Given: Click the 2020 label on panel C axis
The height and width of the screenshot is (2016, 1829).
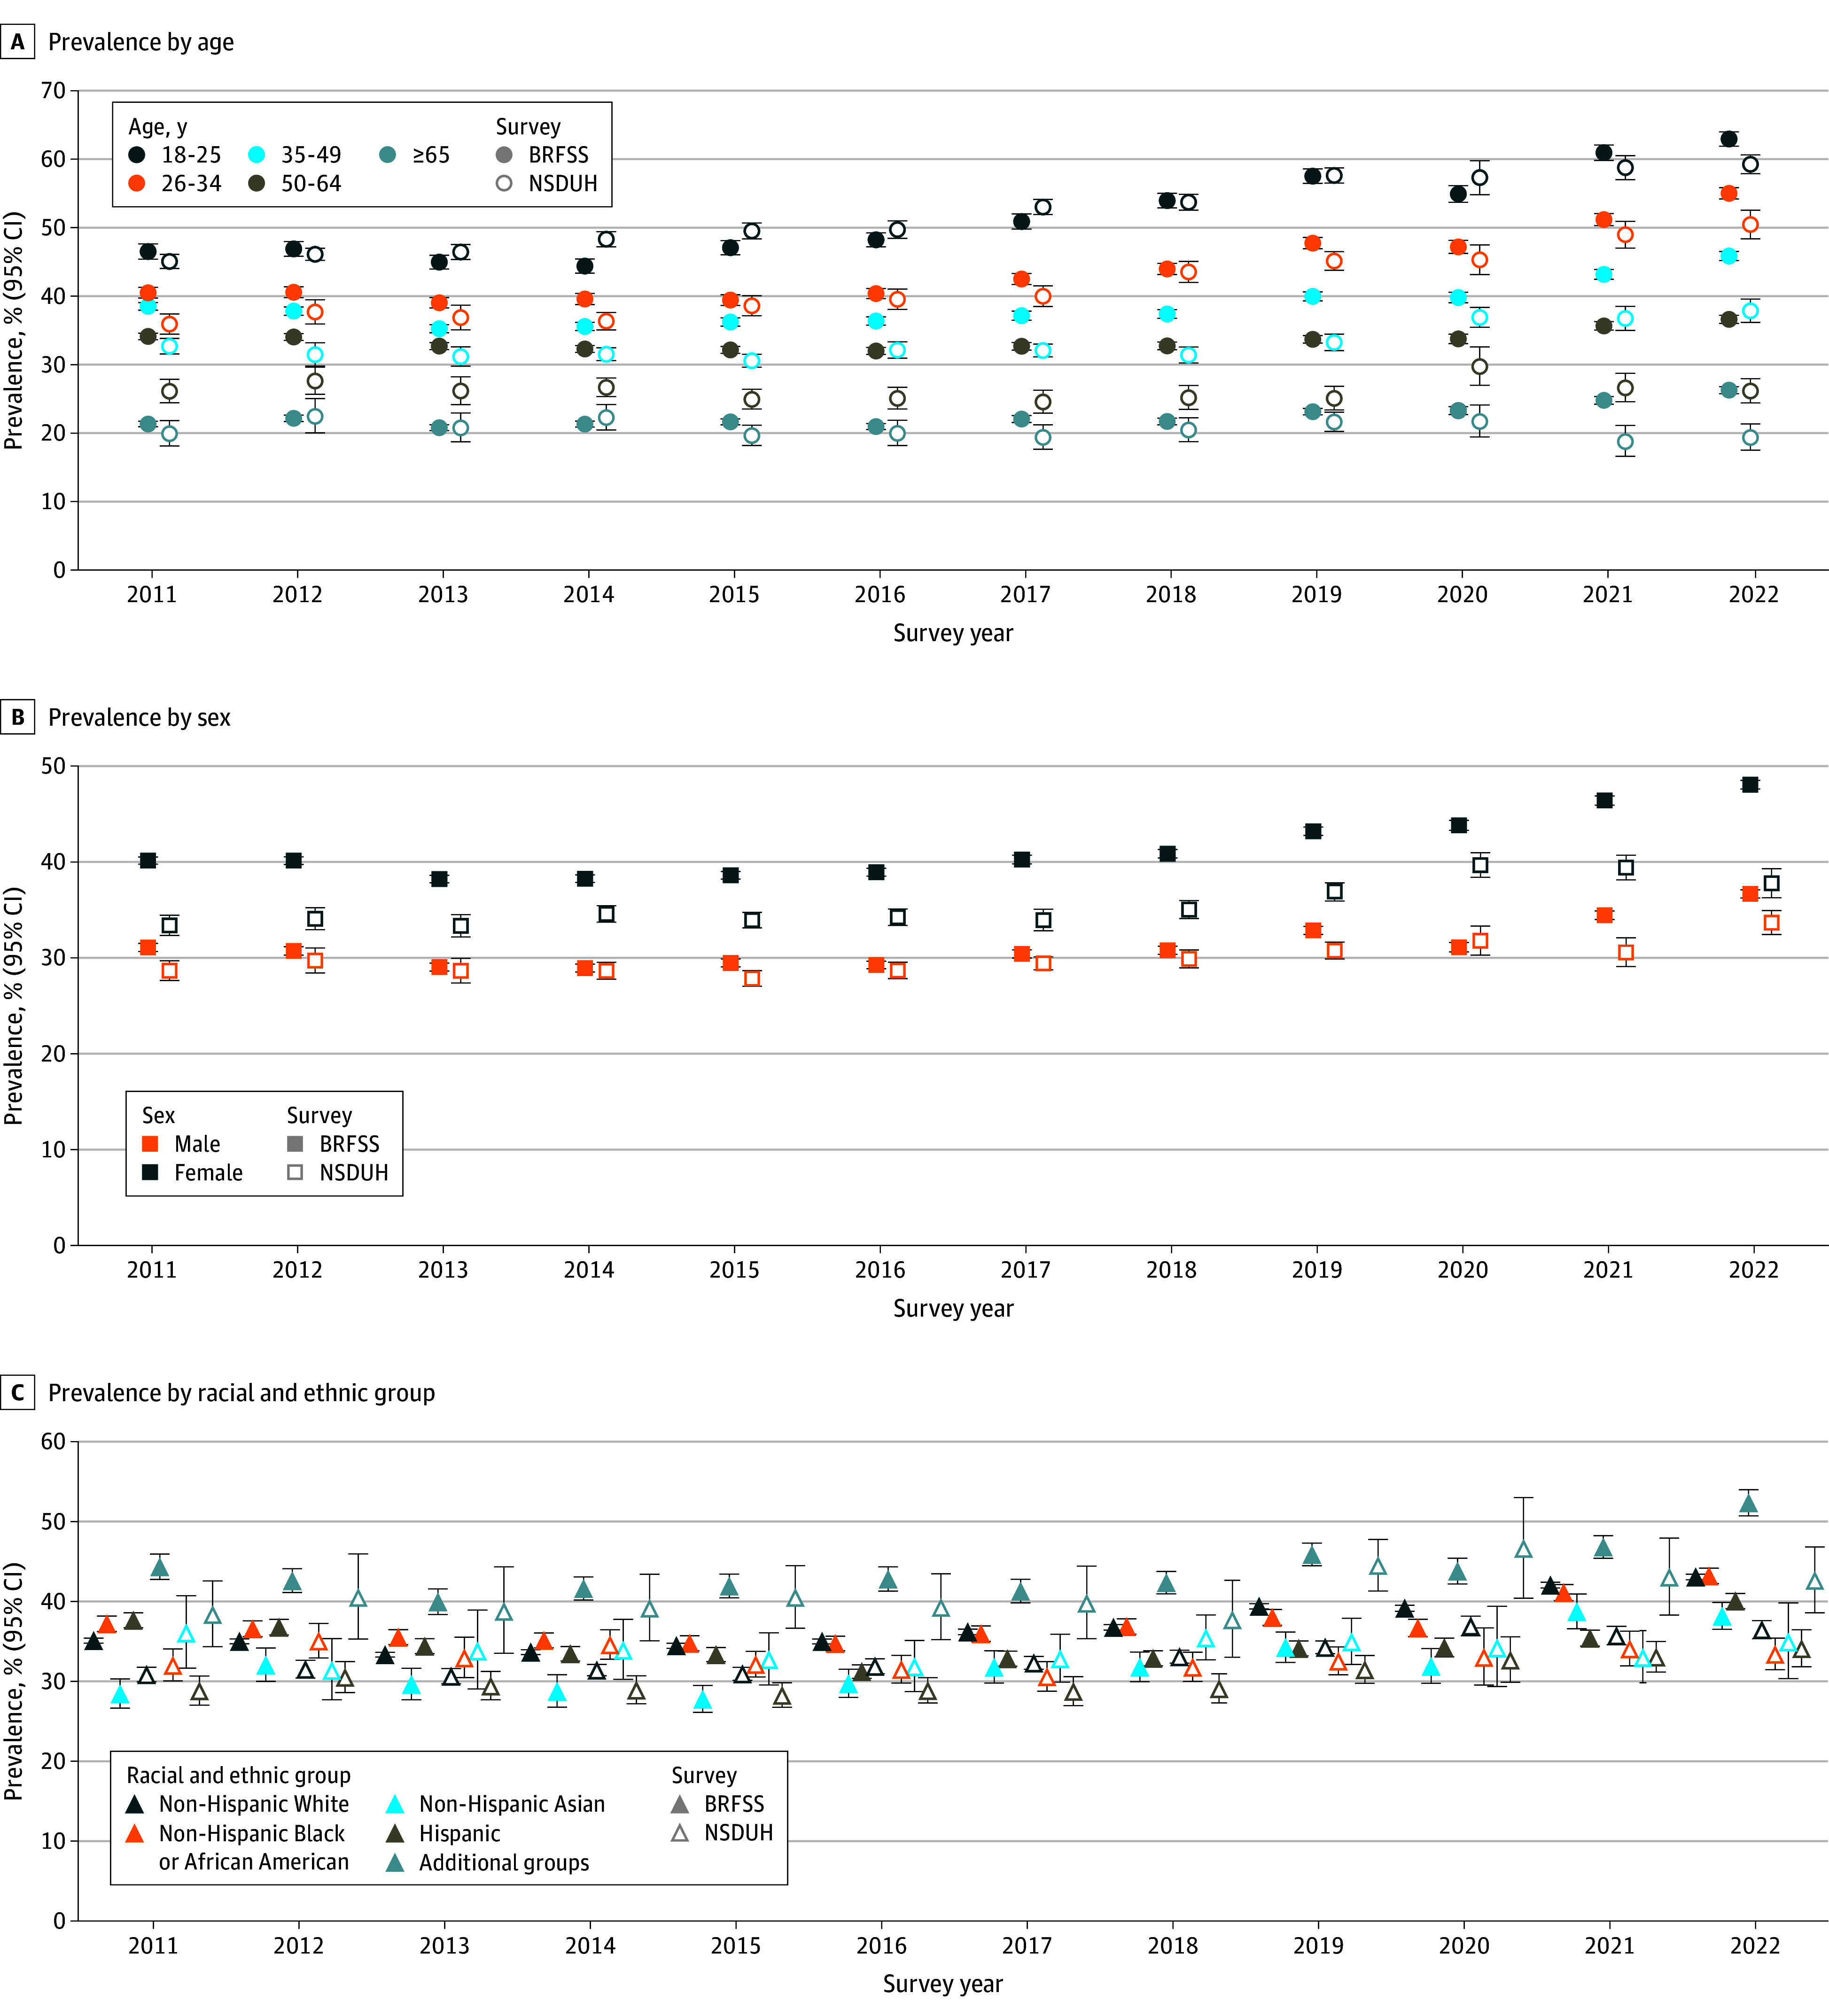Looking at the screenshot, I should 1464,1946.
